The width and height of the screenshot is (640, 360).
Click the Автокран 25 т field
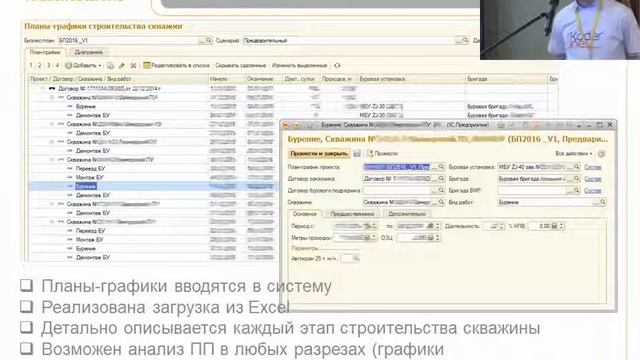351,258
